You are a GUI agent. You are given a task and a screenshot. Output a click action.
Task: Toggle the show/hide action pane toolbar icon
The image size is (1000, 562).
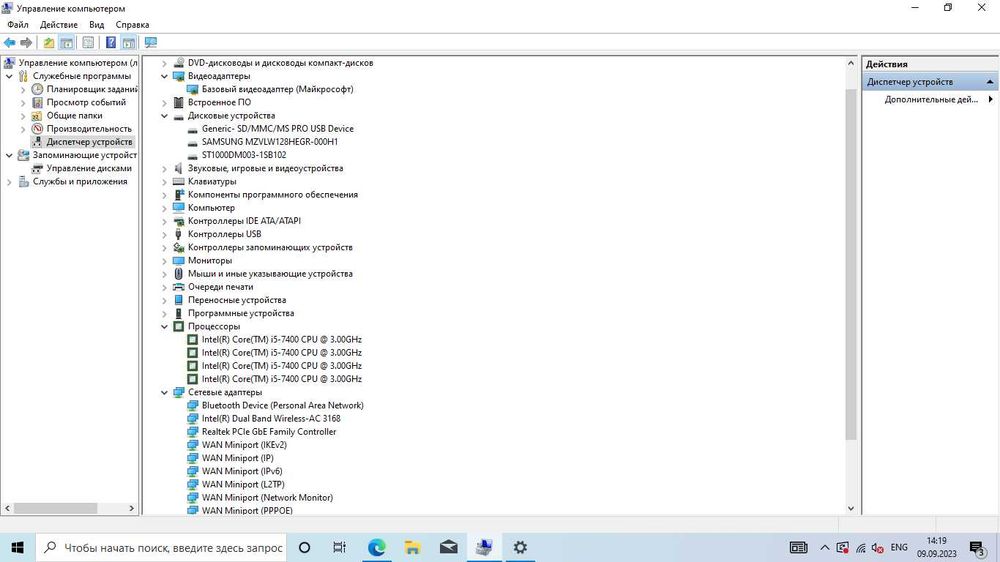click(x=129, y=43)
